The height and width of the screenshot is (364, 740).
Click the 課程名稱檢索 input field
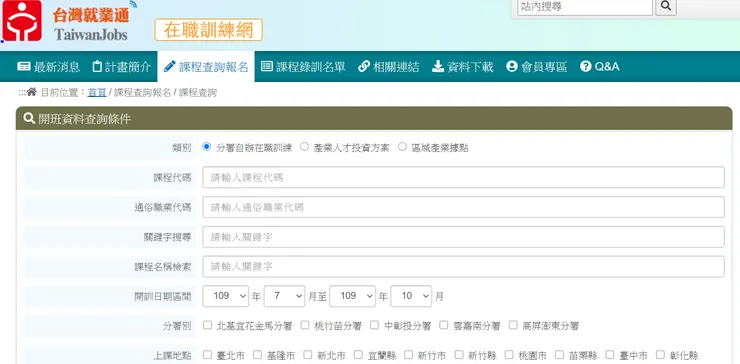463,266
